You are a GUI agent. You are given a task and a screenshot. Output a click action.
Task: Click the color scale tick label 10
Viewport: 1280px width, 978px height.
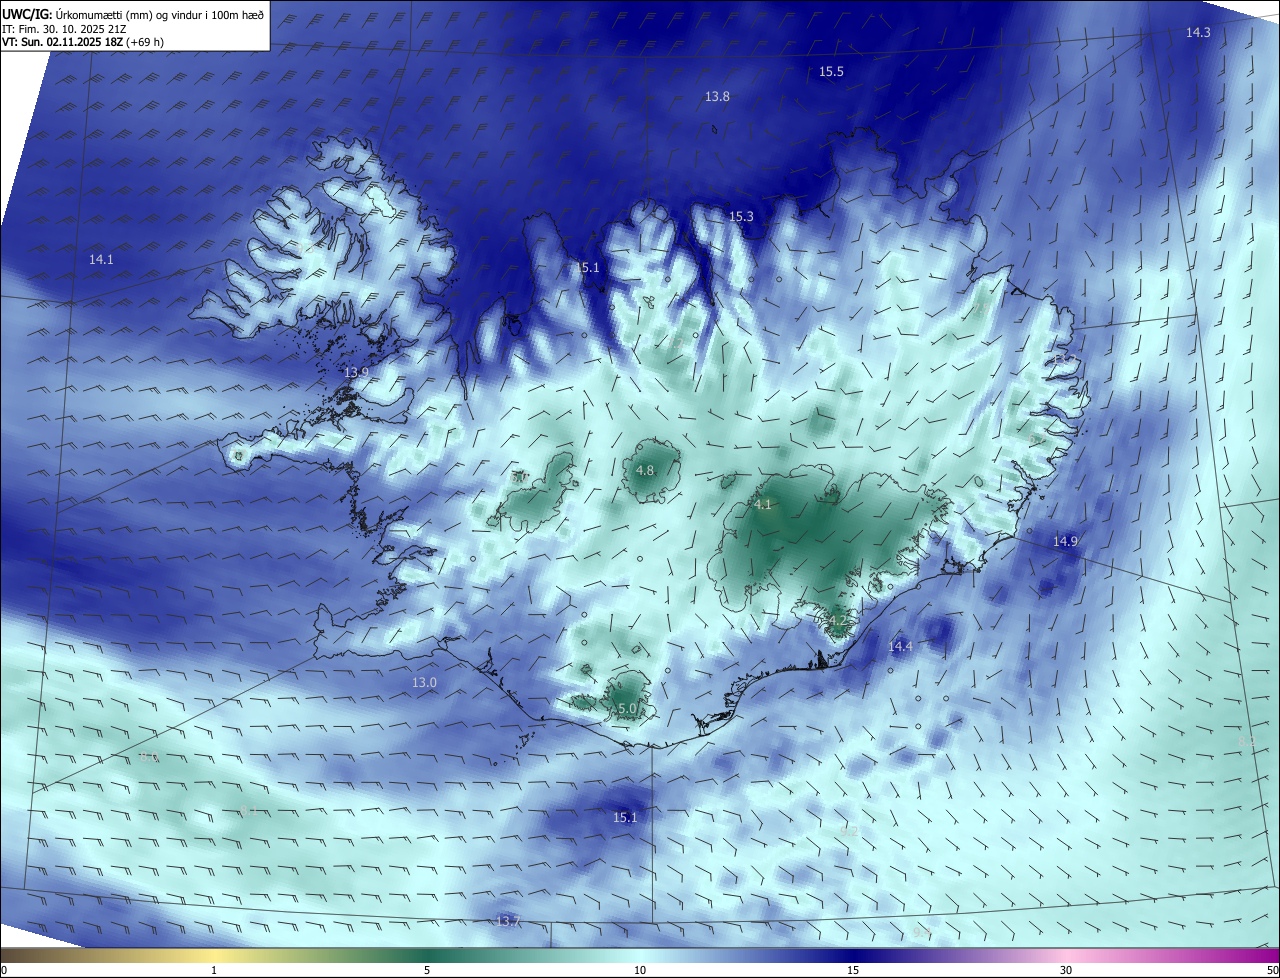pos(640,970)
